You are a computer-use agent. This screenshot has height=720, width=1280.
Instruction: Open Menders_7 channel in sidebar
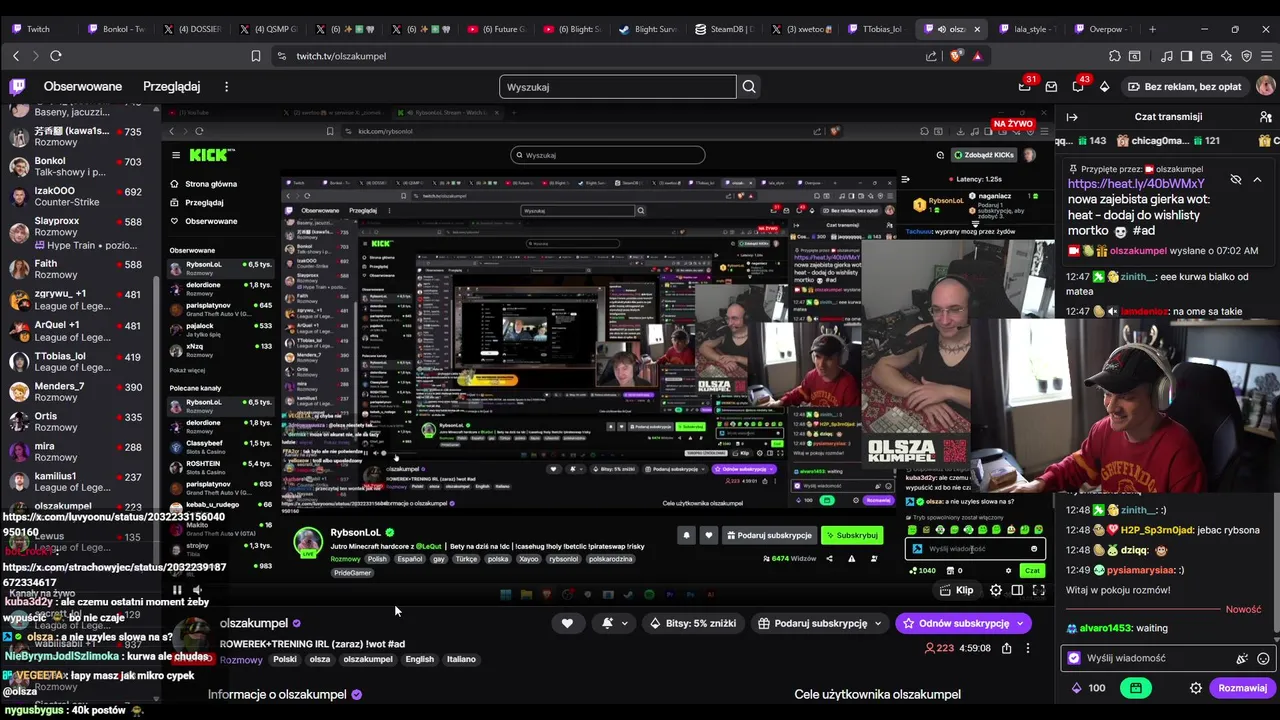(x=80, y=391)
